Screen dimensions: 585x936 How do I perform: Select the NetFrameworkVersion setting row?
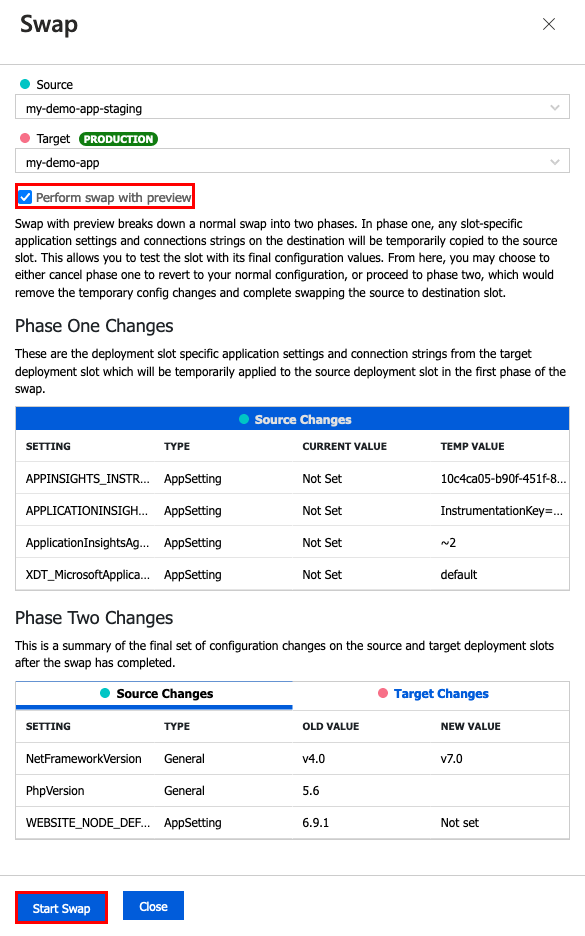pyautogui.click(x=292, y=759)
